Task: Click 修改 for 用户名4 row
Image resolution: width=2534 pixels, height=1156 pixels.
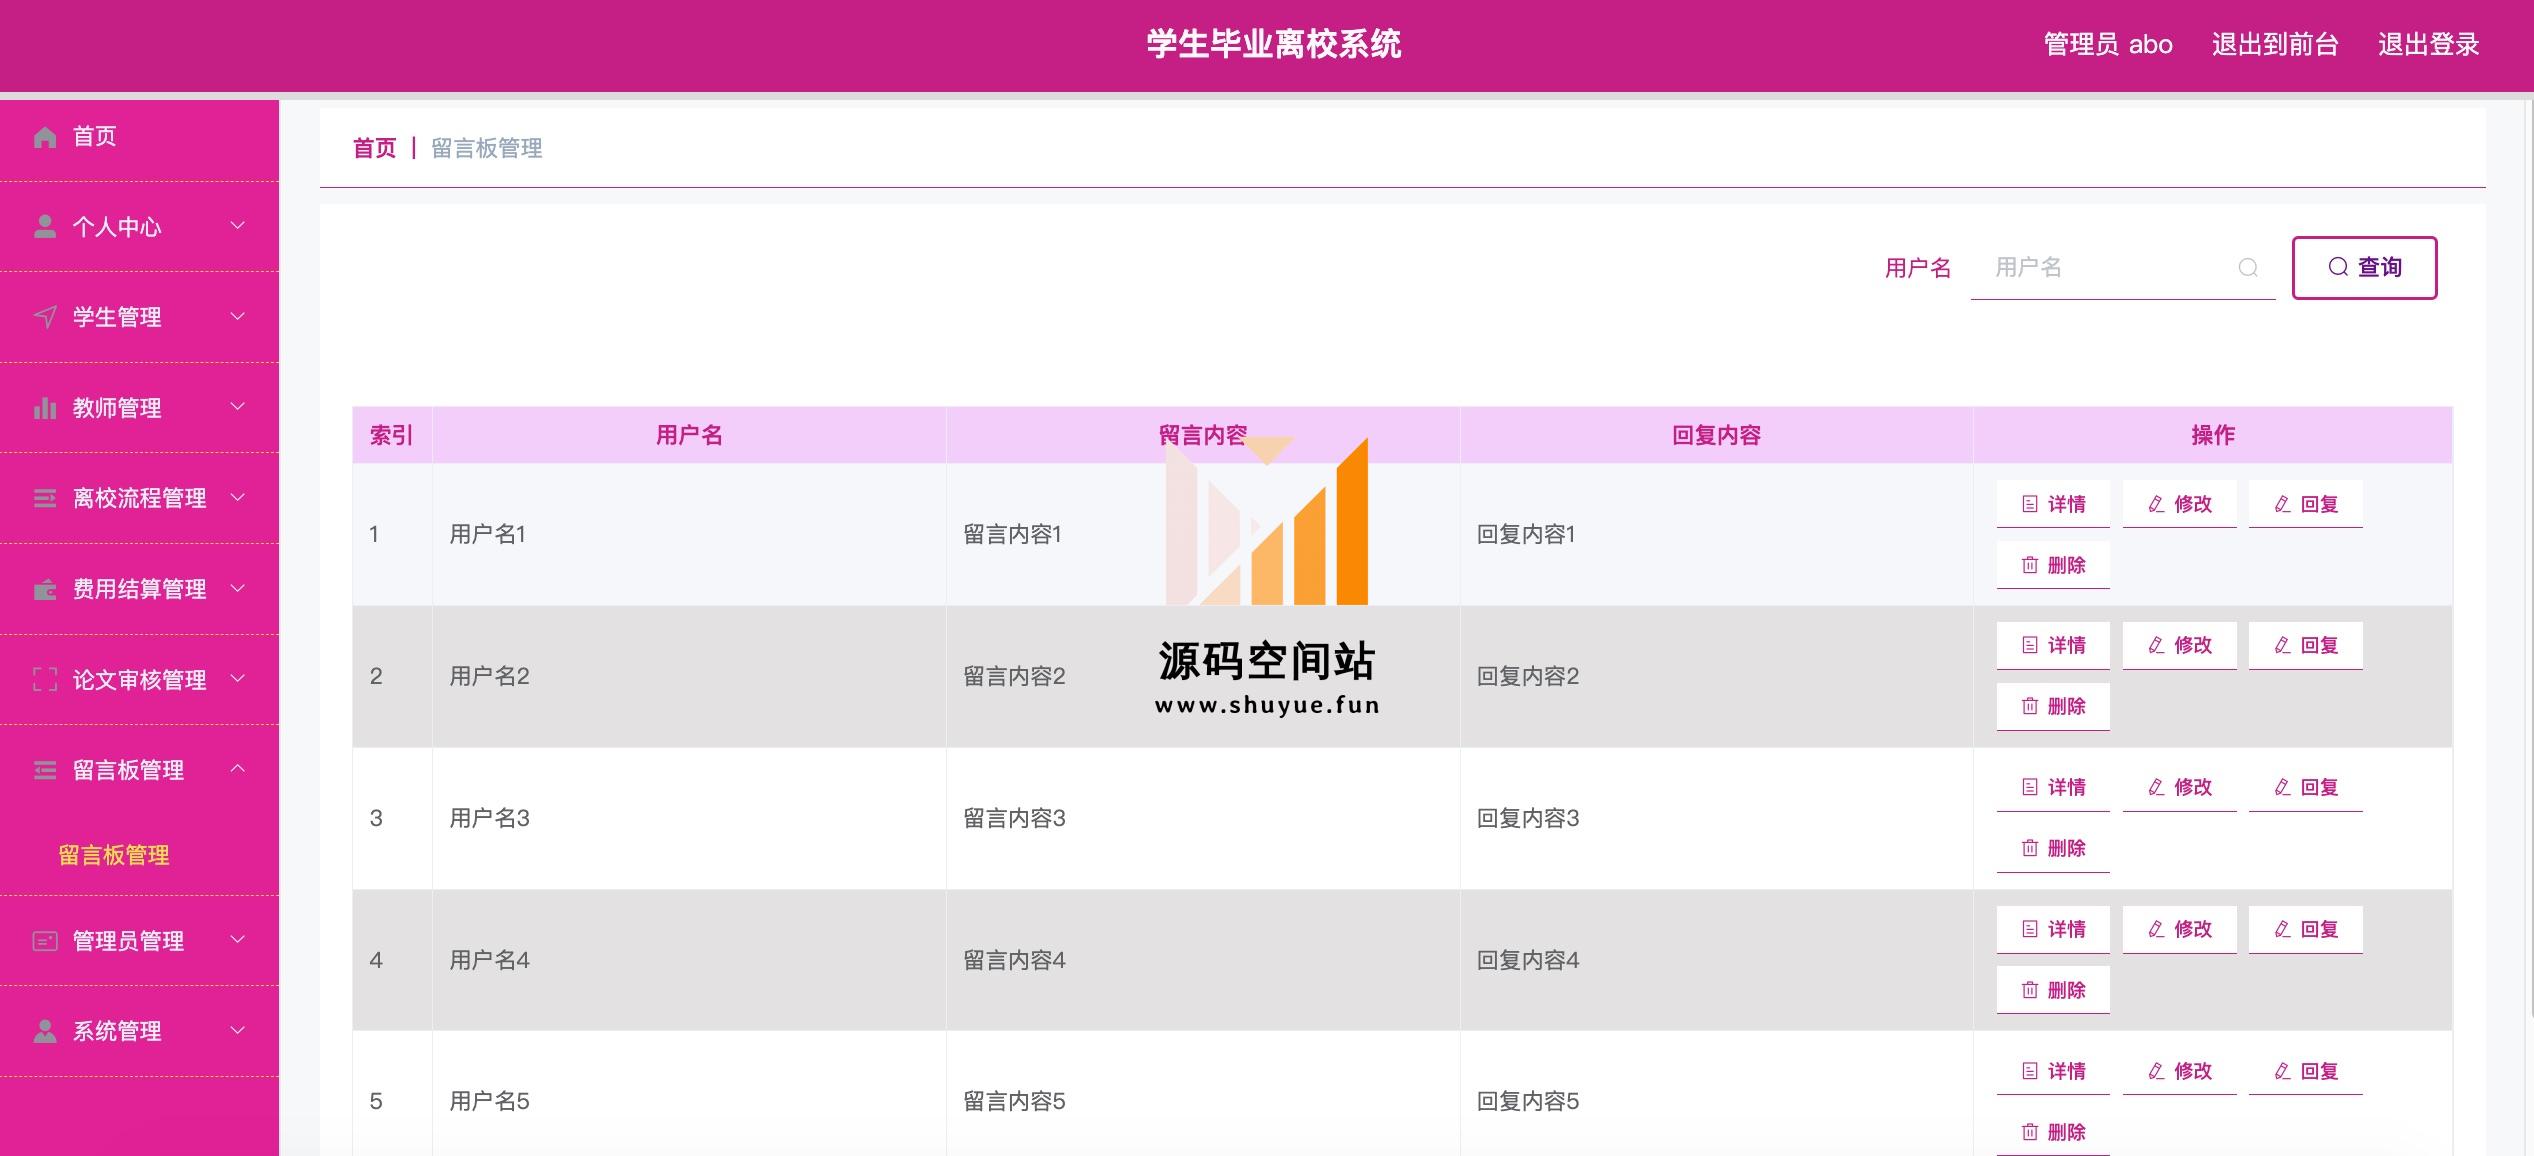Action: click(2179, 930)
